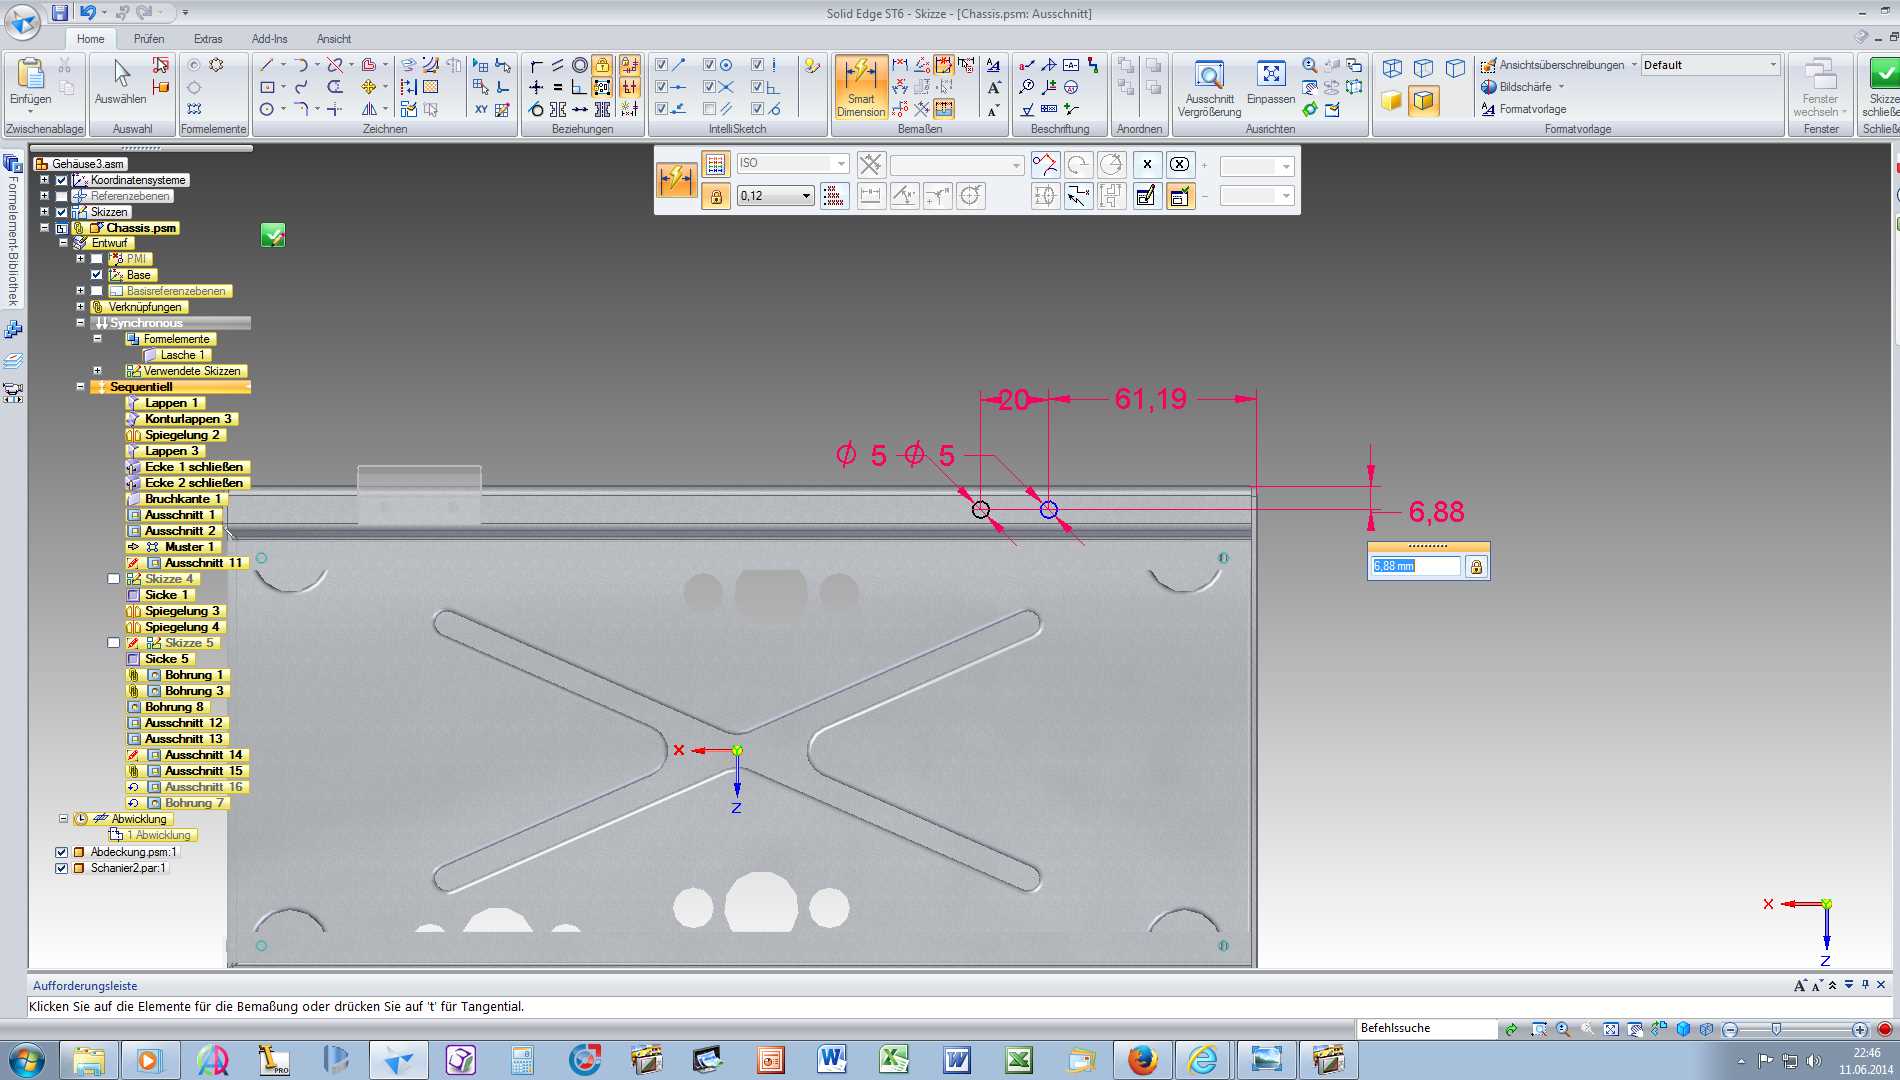Viewport: 1900px width, 1080px height.
Task: Toggle Koordinatensysteme checkbox in the tree
Action: (x=61, y=180)
